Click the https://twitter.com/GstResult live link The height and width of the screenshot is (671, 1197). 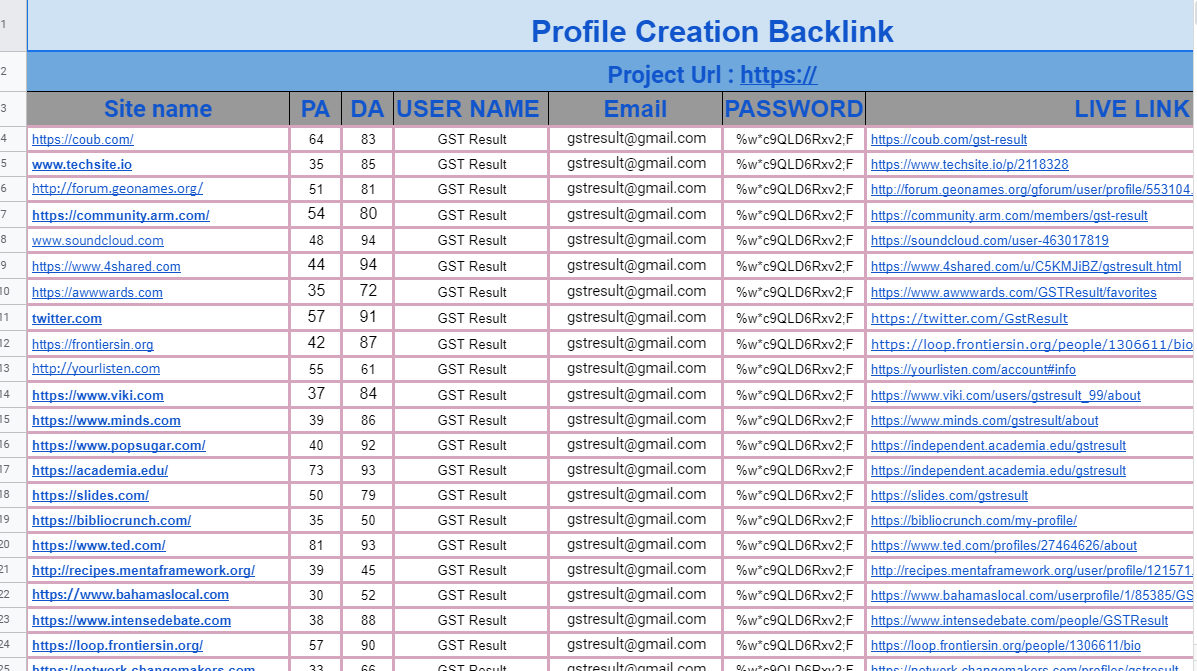point(968,318)
